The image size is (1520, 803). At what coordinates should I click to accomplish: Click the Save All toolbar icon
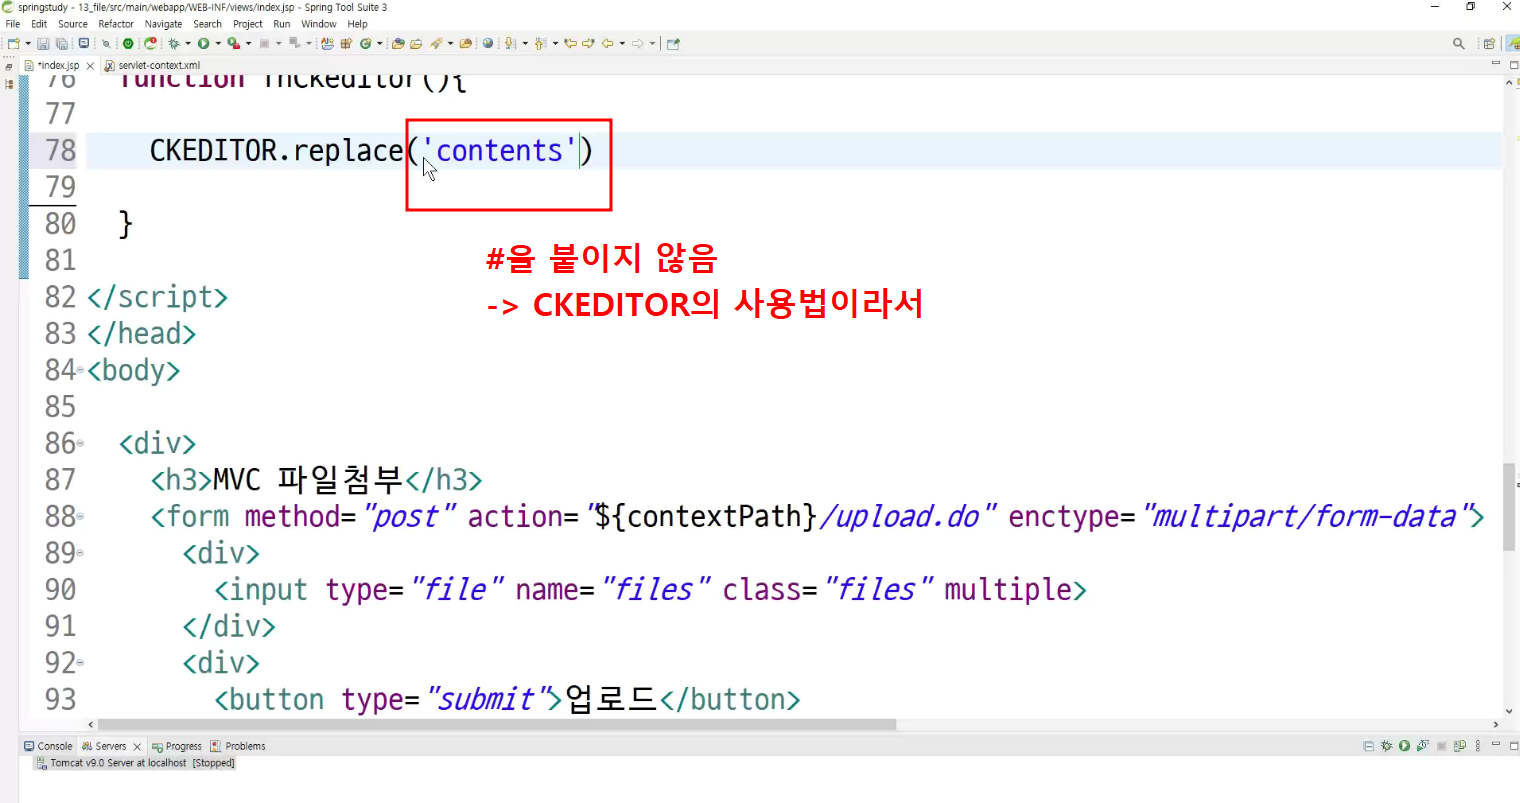pyautogui.click(x=61, y=44)
